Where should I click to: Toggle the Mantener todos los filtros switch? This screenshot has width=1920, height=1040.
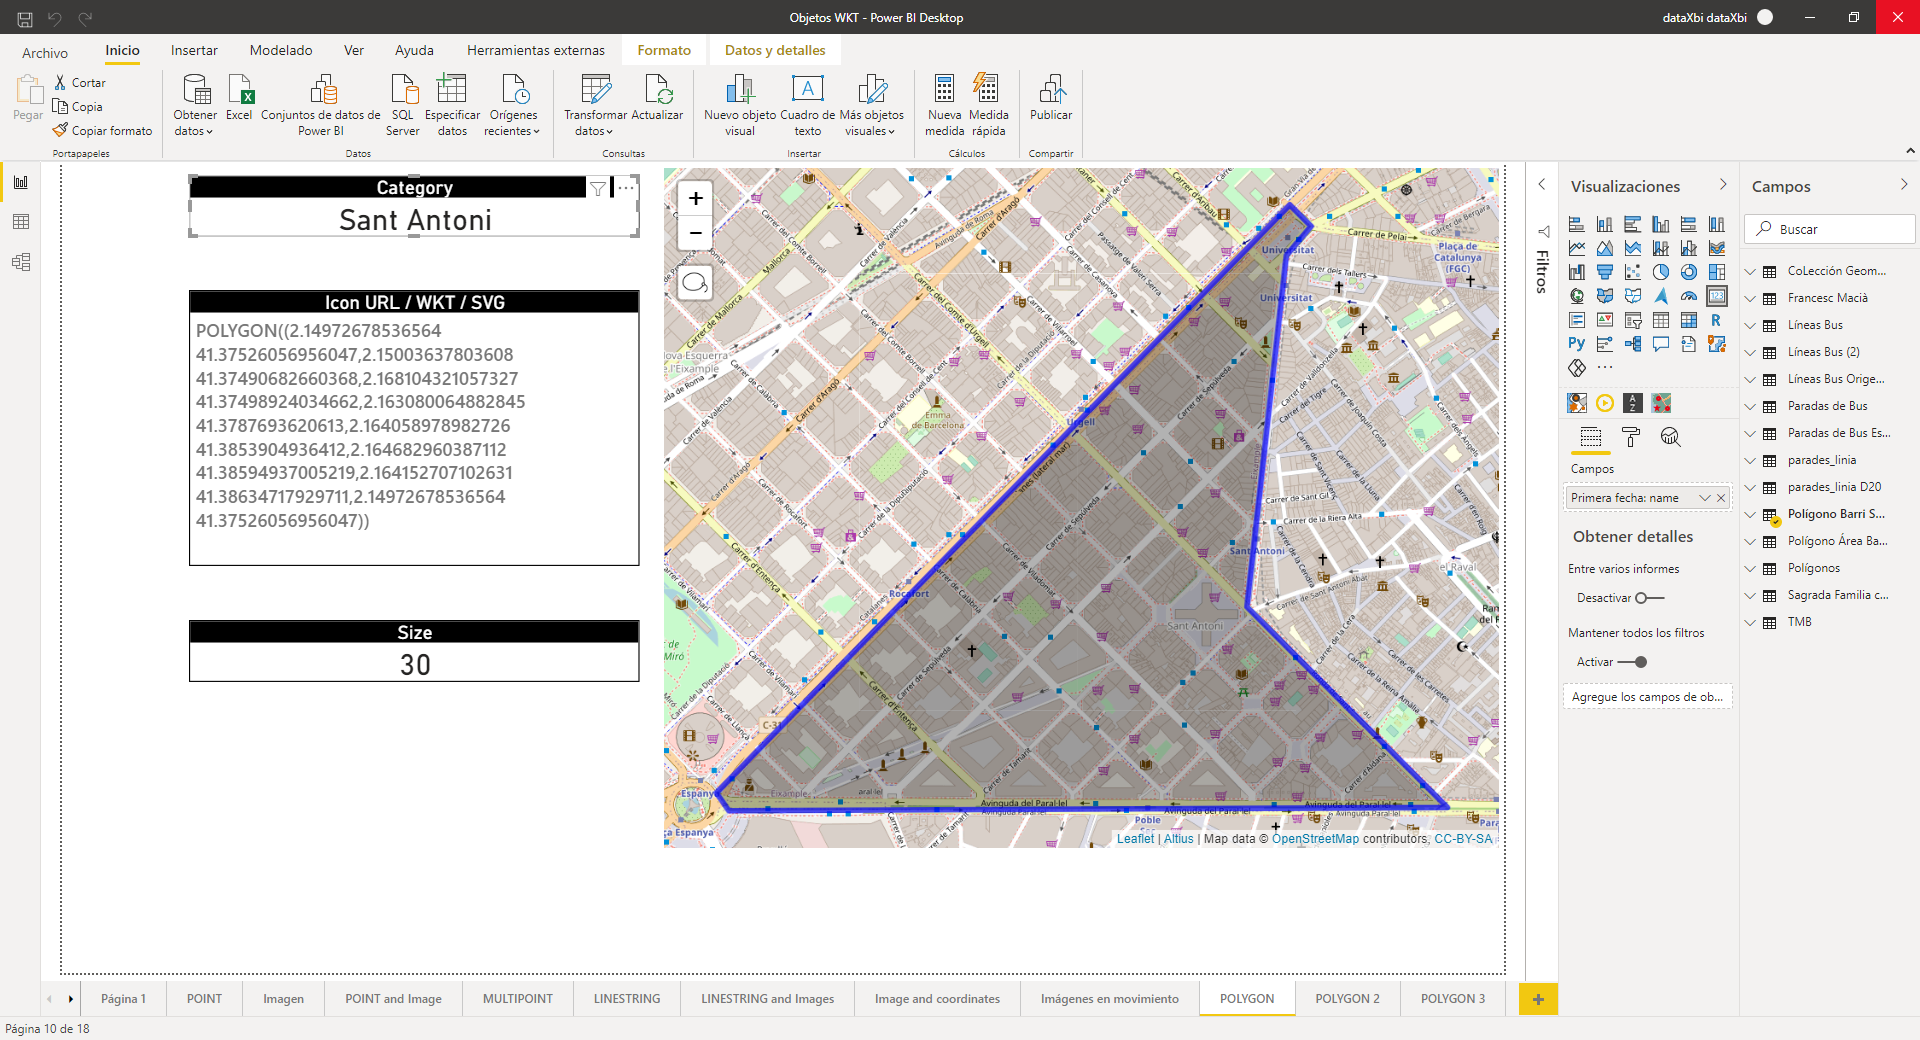coord(1632,662)
